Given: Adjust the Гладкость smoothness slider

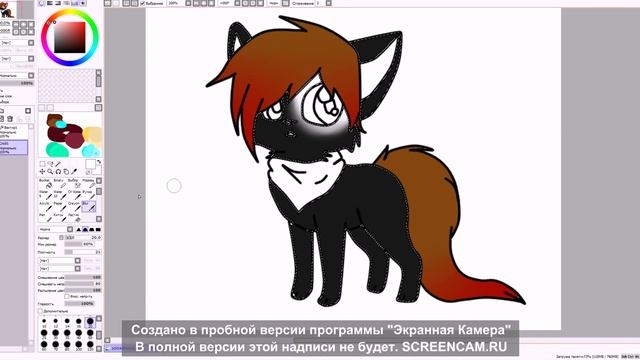Looking at the screenshot, I should pyautogui.click(x=79, y=304).
